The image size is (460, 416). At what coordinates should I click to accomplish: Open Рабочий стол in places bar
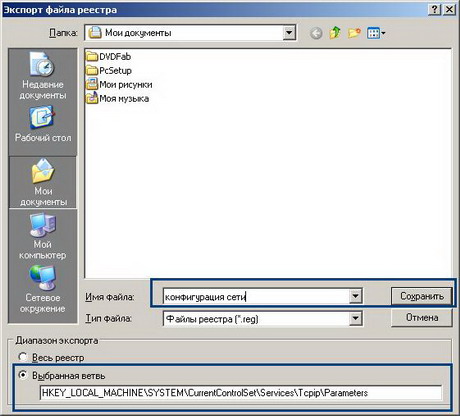pyautogui.click(x=43, y=124)
